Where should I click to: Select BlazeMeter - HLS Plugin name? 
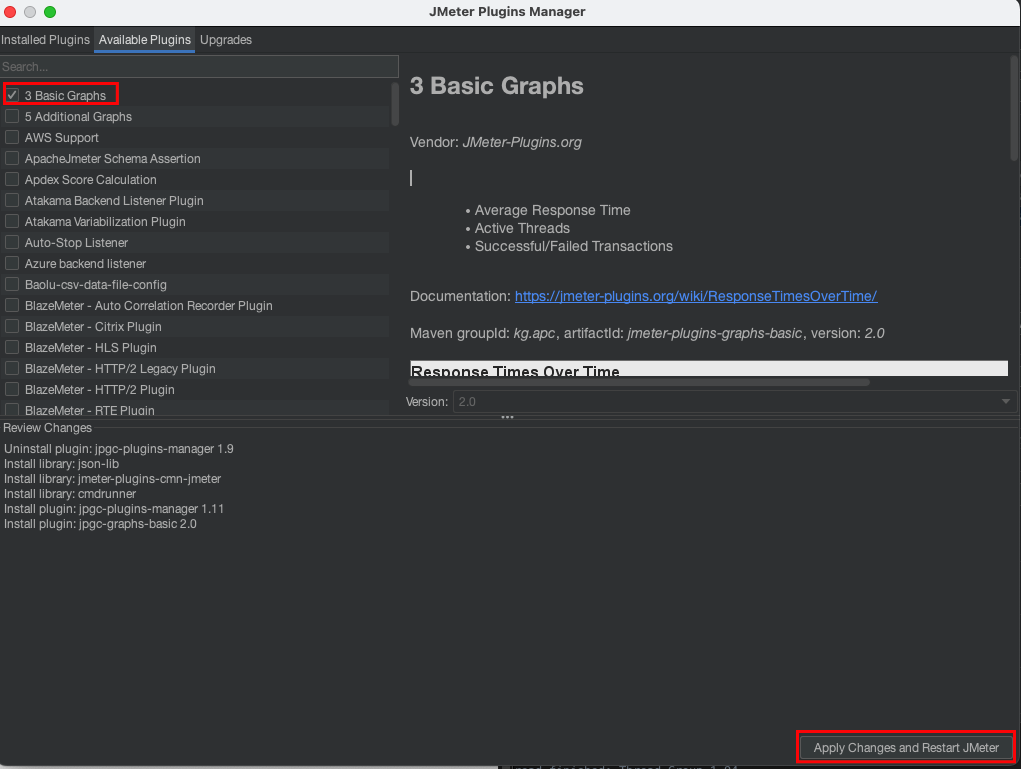[91, 348]
